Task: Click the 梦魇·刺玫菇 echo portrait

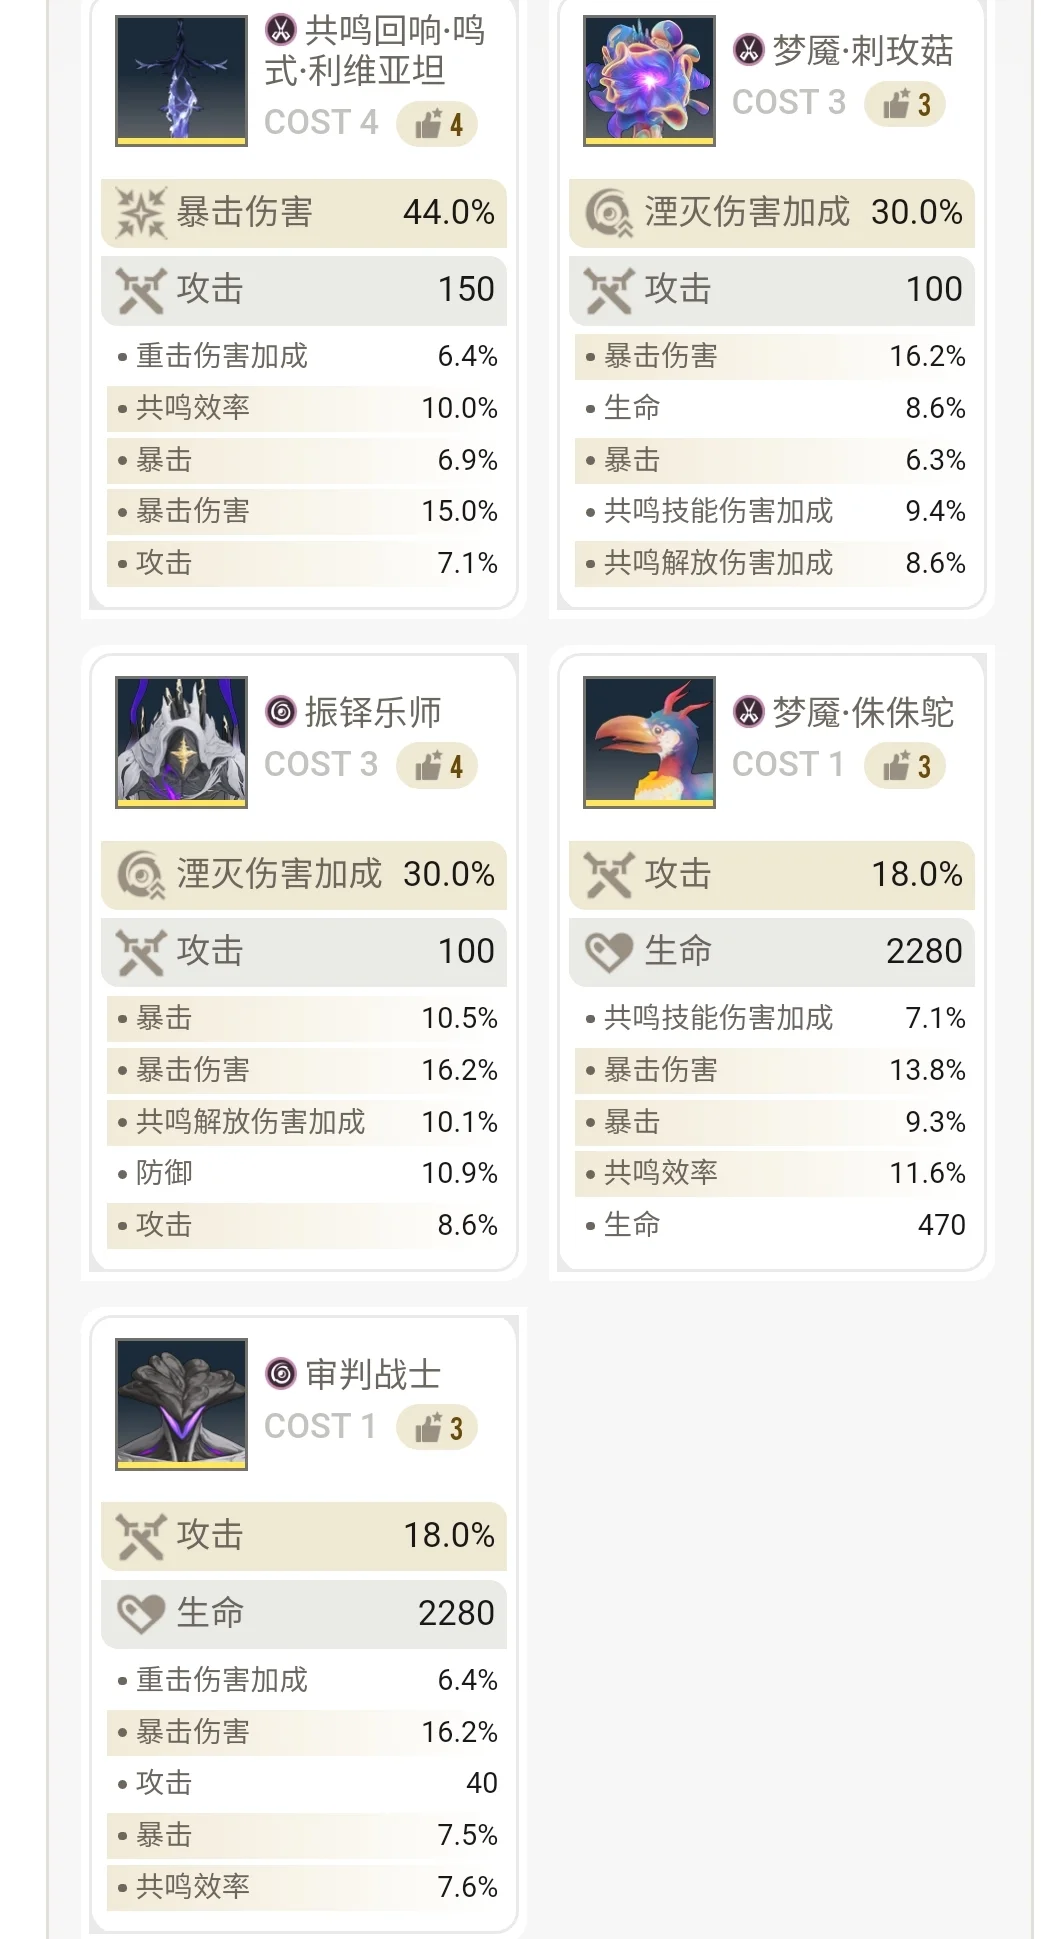Action: pos(649,81)
